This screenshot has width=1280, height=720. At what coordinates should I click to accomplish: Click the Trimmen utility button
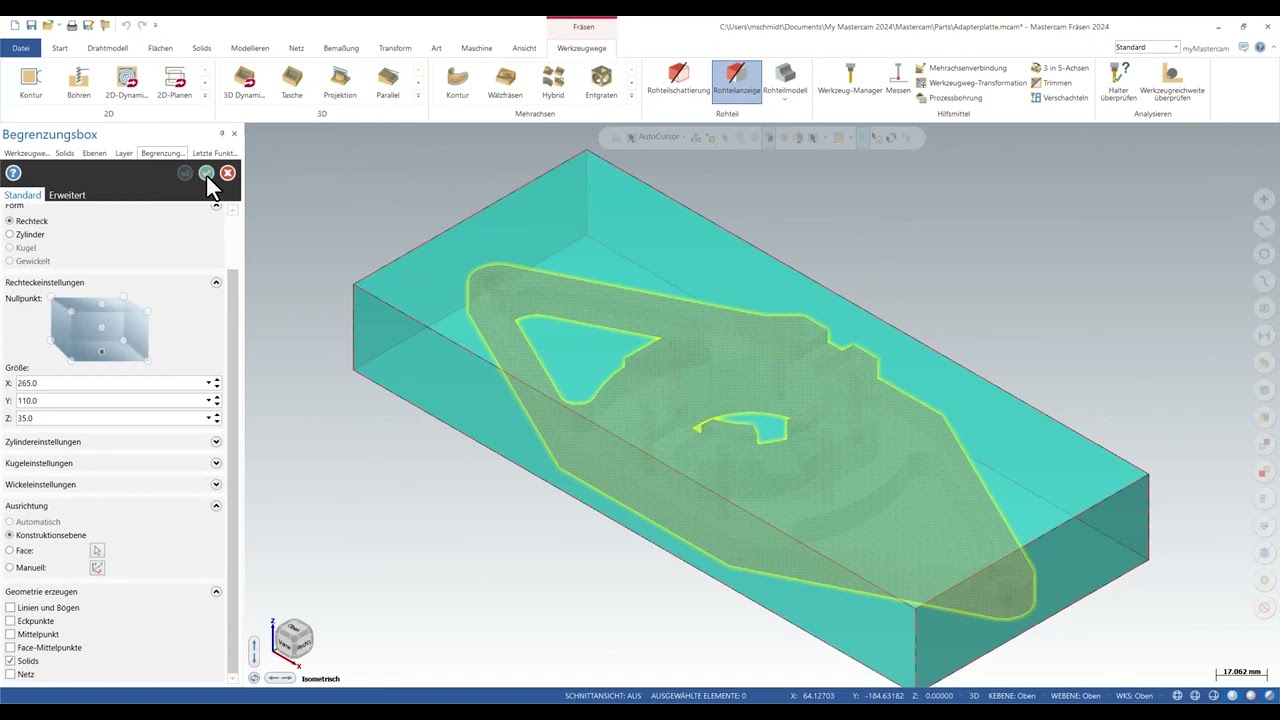(x=1051, y=83)
